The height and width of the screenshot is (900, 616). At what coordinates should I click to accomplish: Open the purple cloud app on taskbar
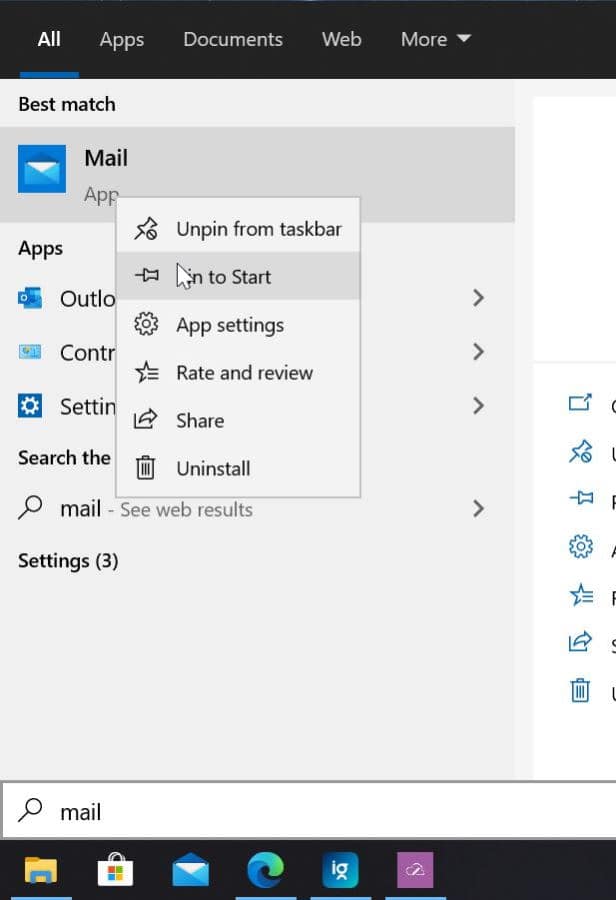coord(415,870)
